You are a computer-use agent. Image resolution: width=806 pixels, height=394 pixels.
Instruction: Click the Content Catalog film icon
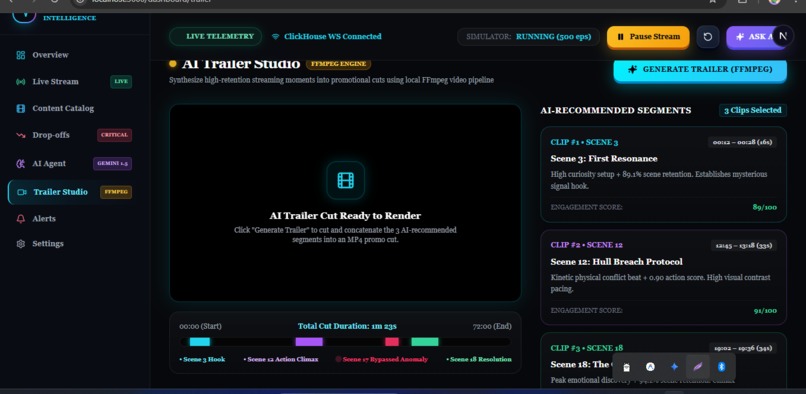point(21,109)
